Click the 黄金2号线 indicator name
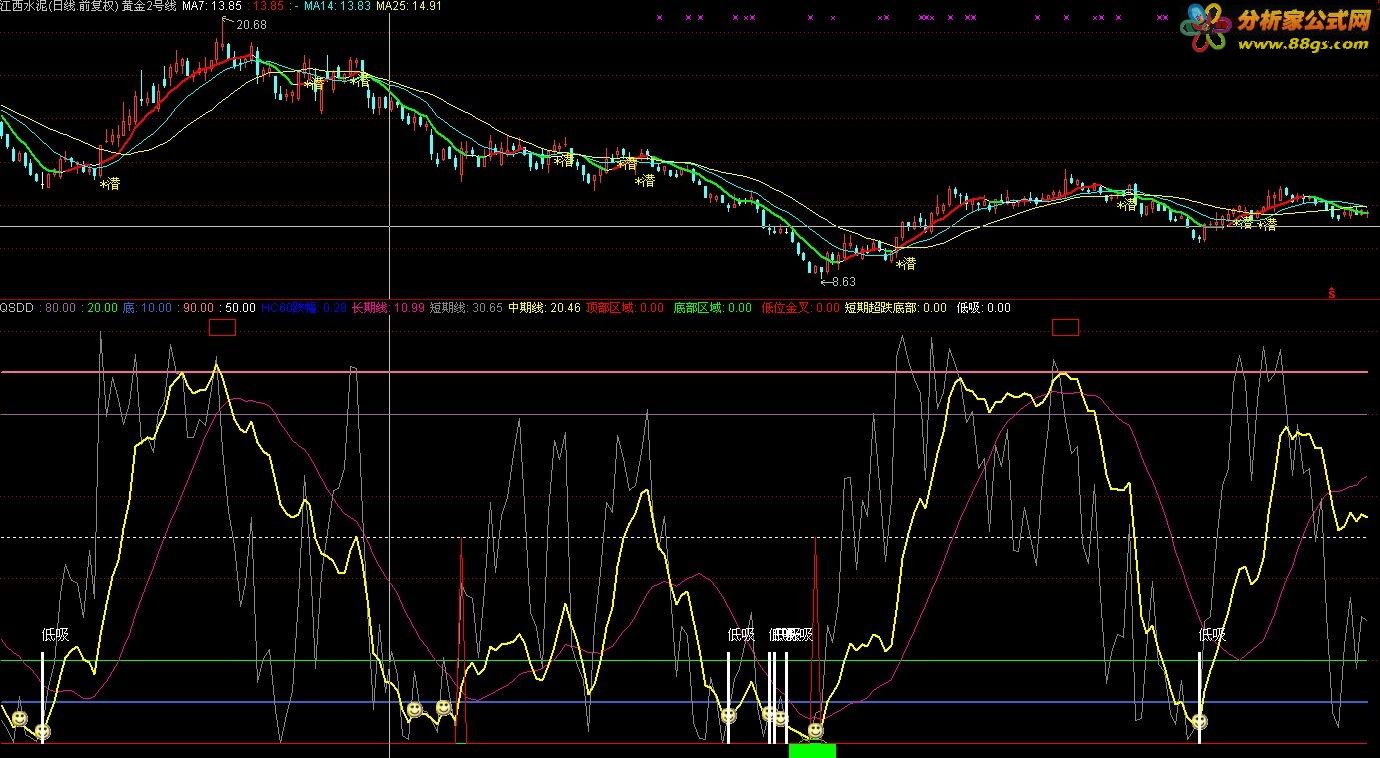Screen dimensions: 1380x758 [x=148, y=7]
